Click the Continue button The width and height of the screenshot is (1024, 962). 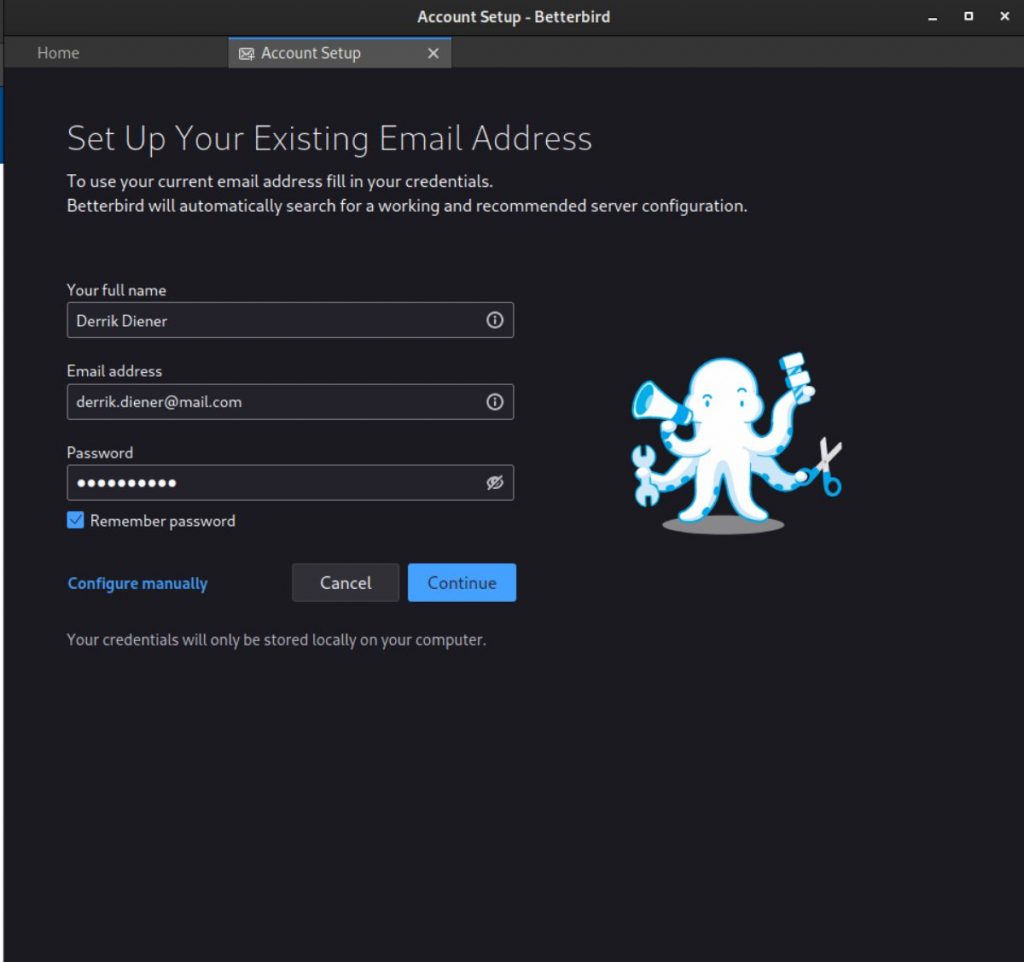(462, 583)
